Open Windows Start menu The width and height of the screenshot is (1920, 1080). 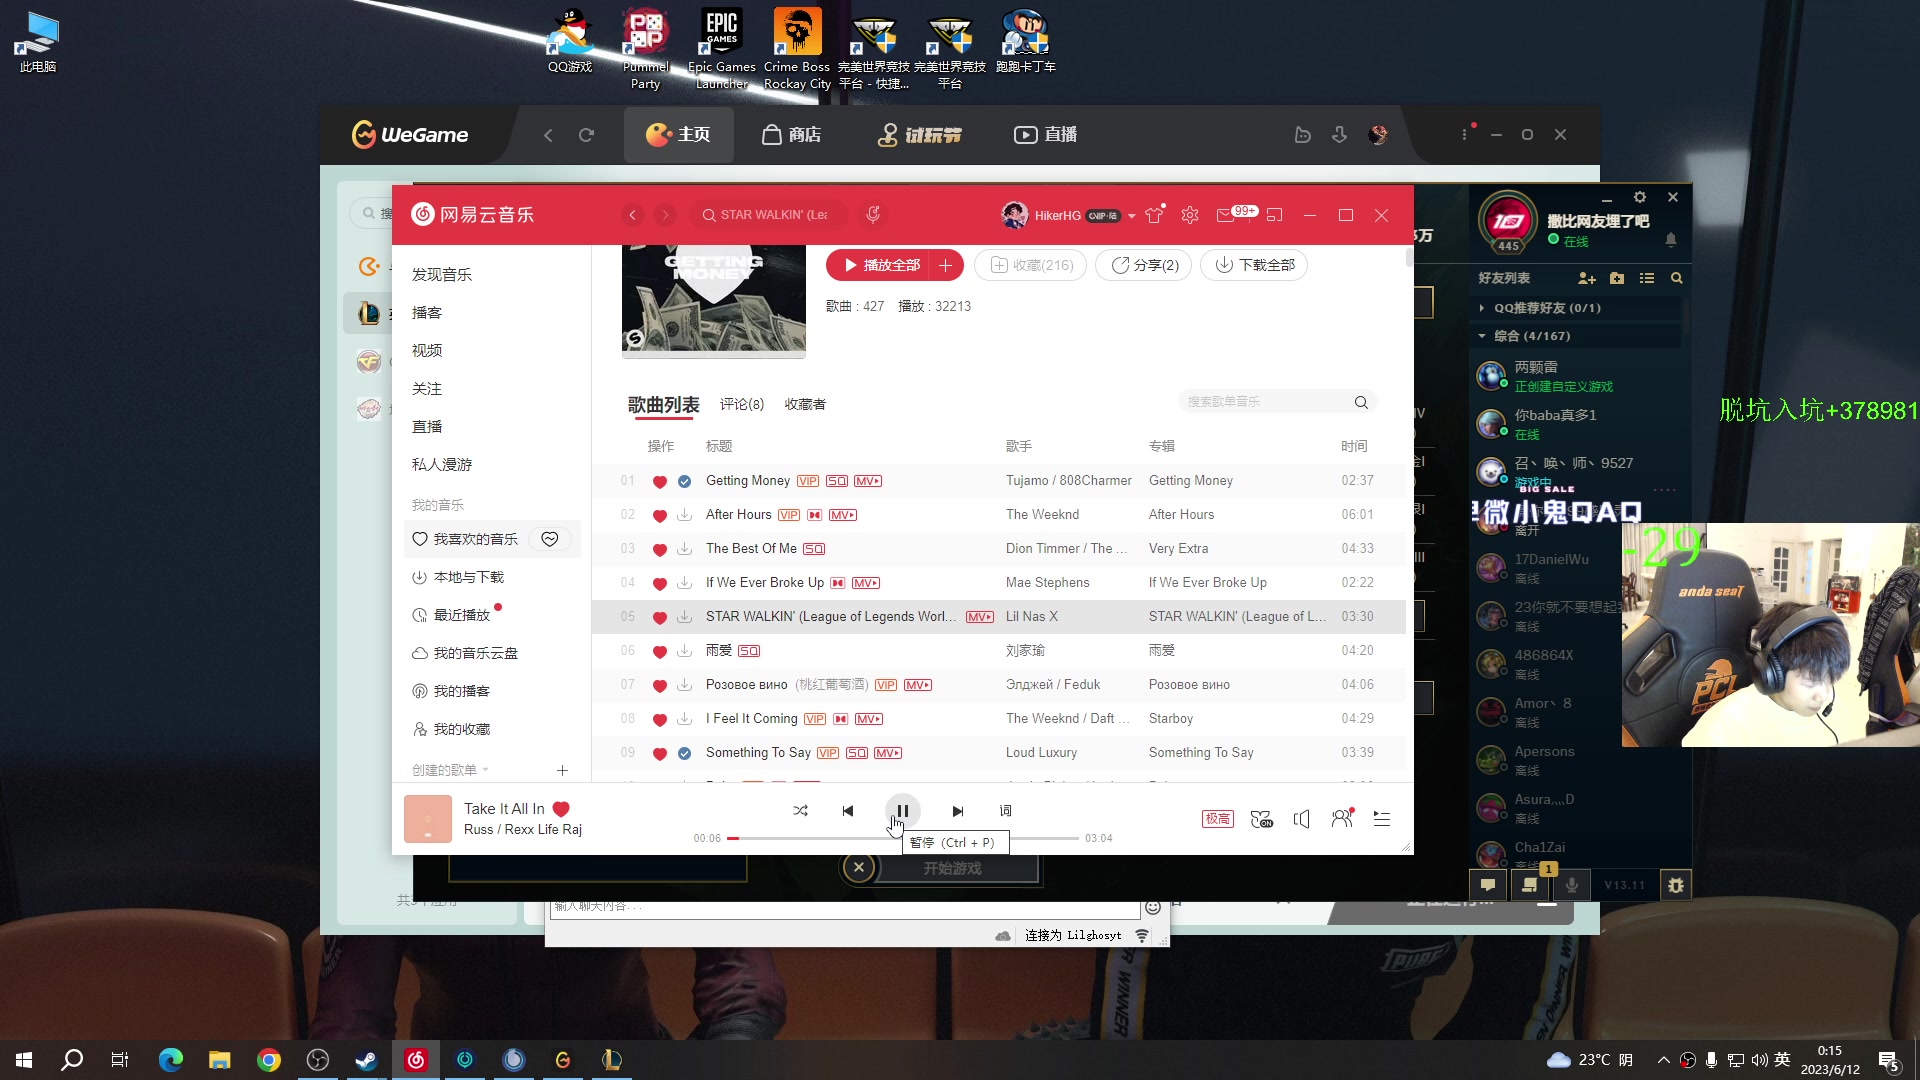[24, 1060]
